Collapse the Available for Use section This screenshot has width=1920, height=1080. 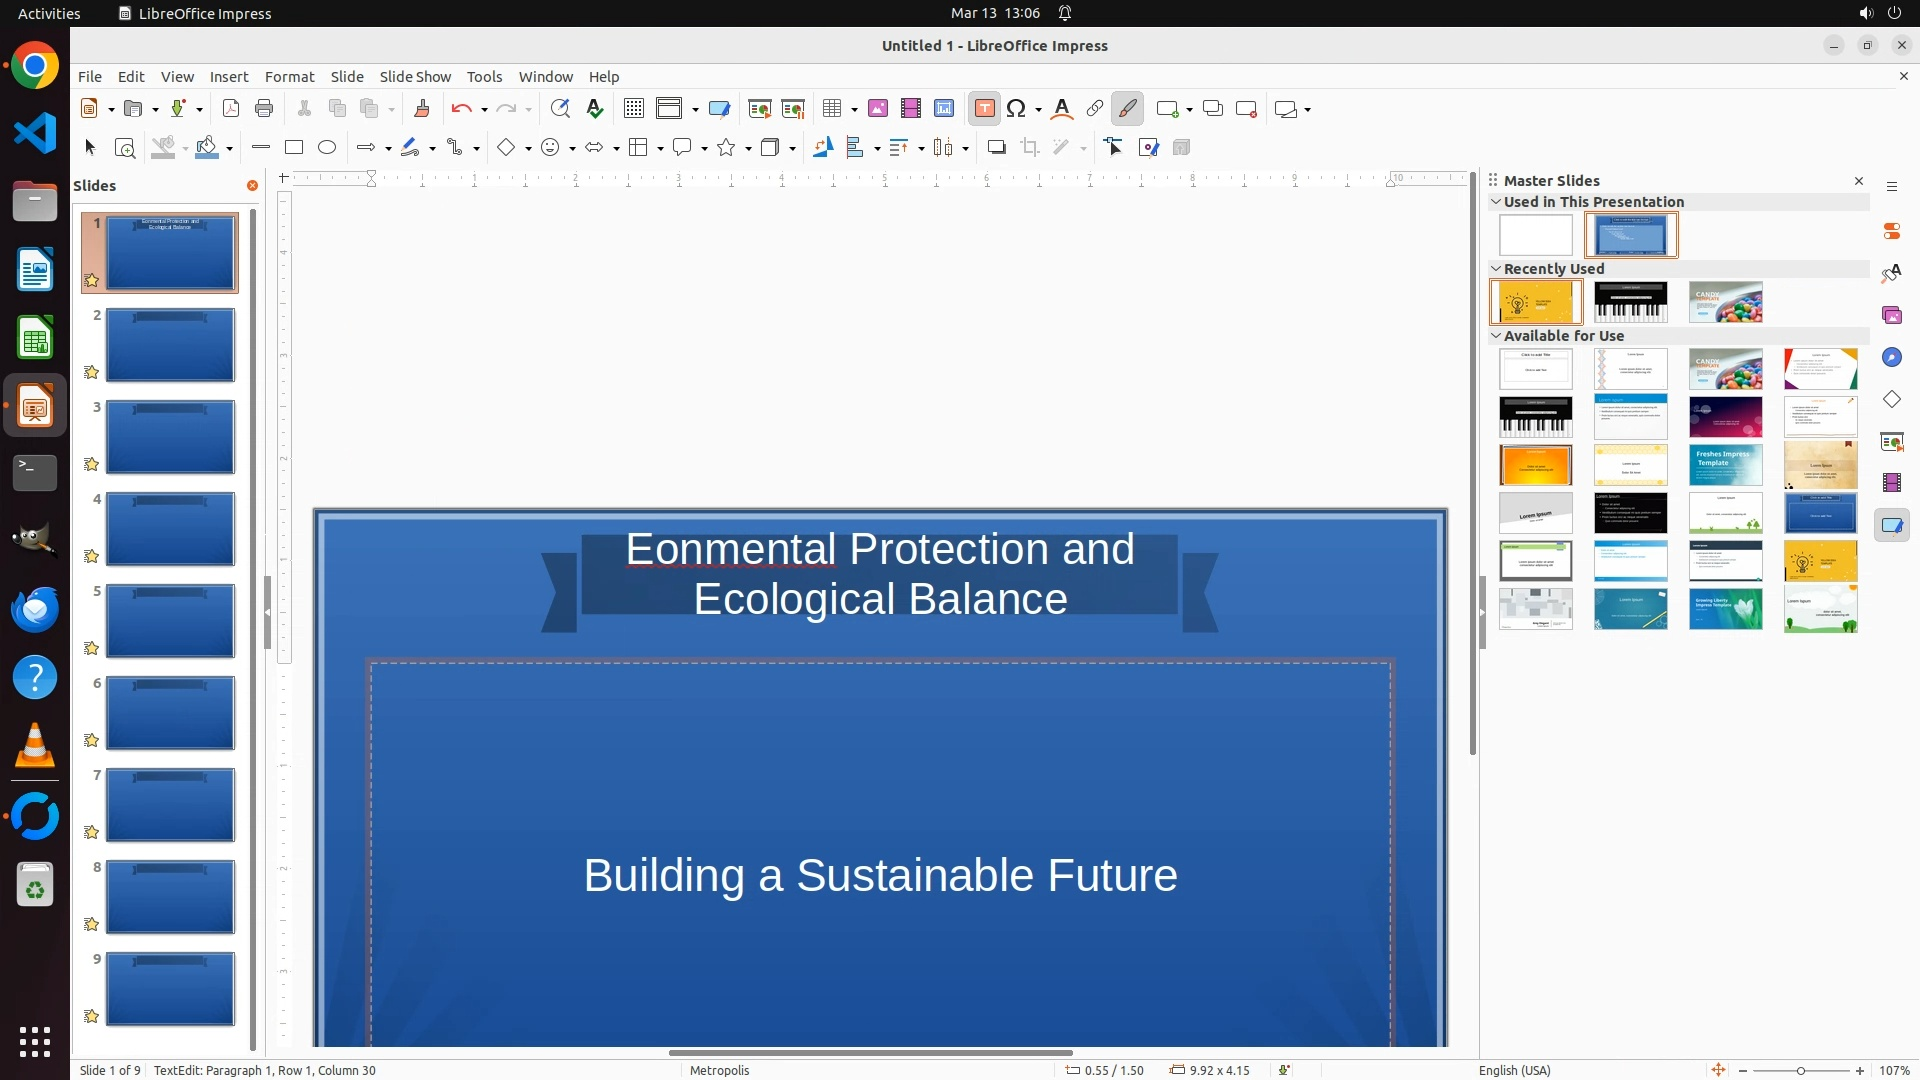tap(1496, 336)
